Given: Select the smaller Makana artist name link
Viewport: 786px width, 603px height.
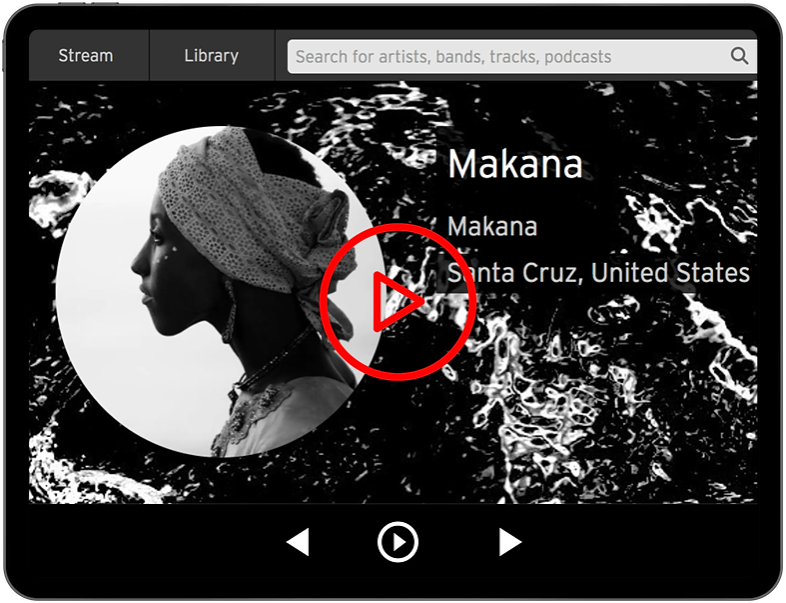Looking at the screenshot, I should point(492,226).
